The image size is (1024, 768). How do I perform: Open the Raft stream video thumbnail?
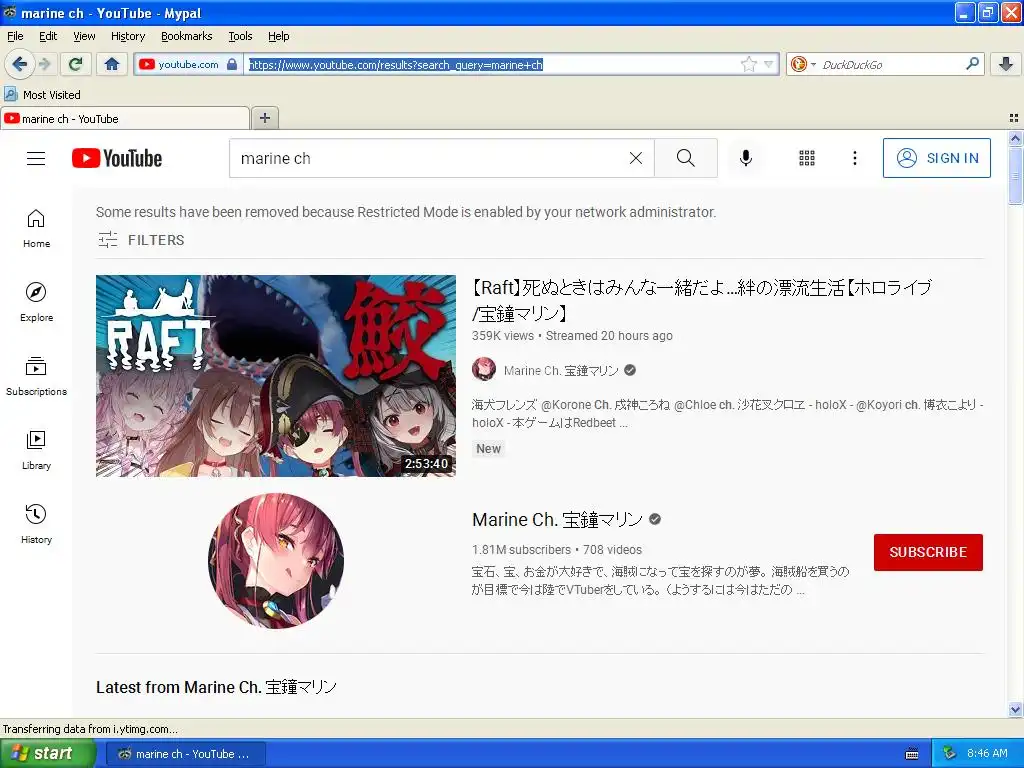click(276, 376)
